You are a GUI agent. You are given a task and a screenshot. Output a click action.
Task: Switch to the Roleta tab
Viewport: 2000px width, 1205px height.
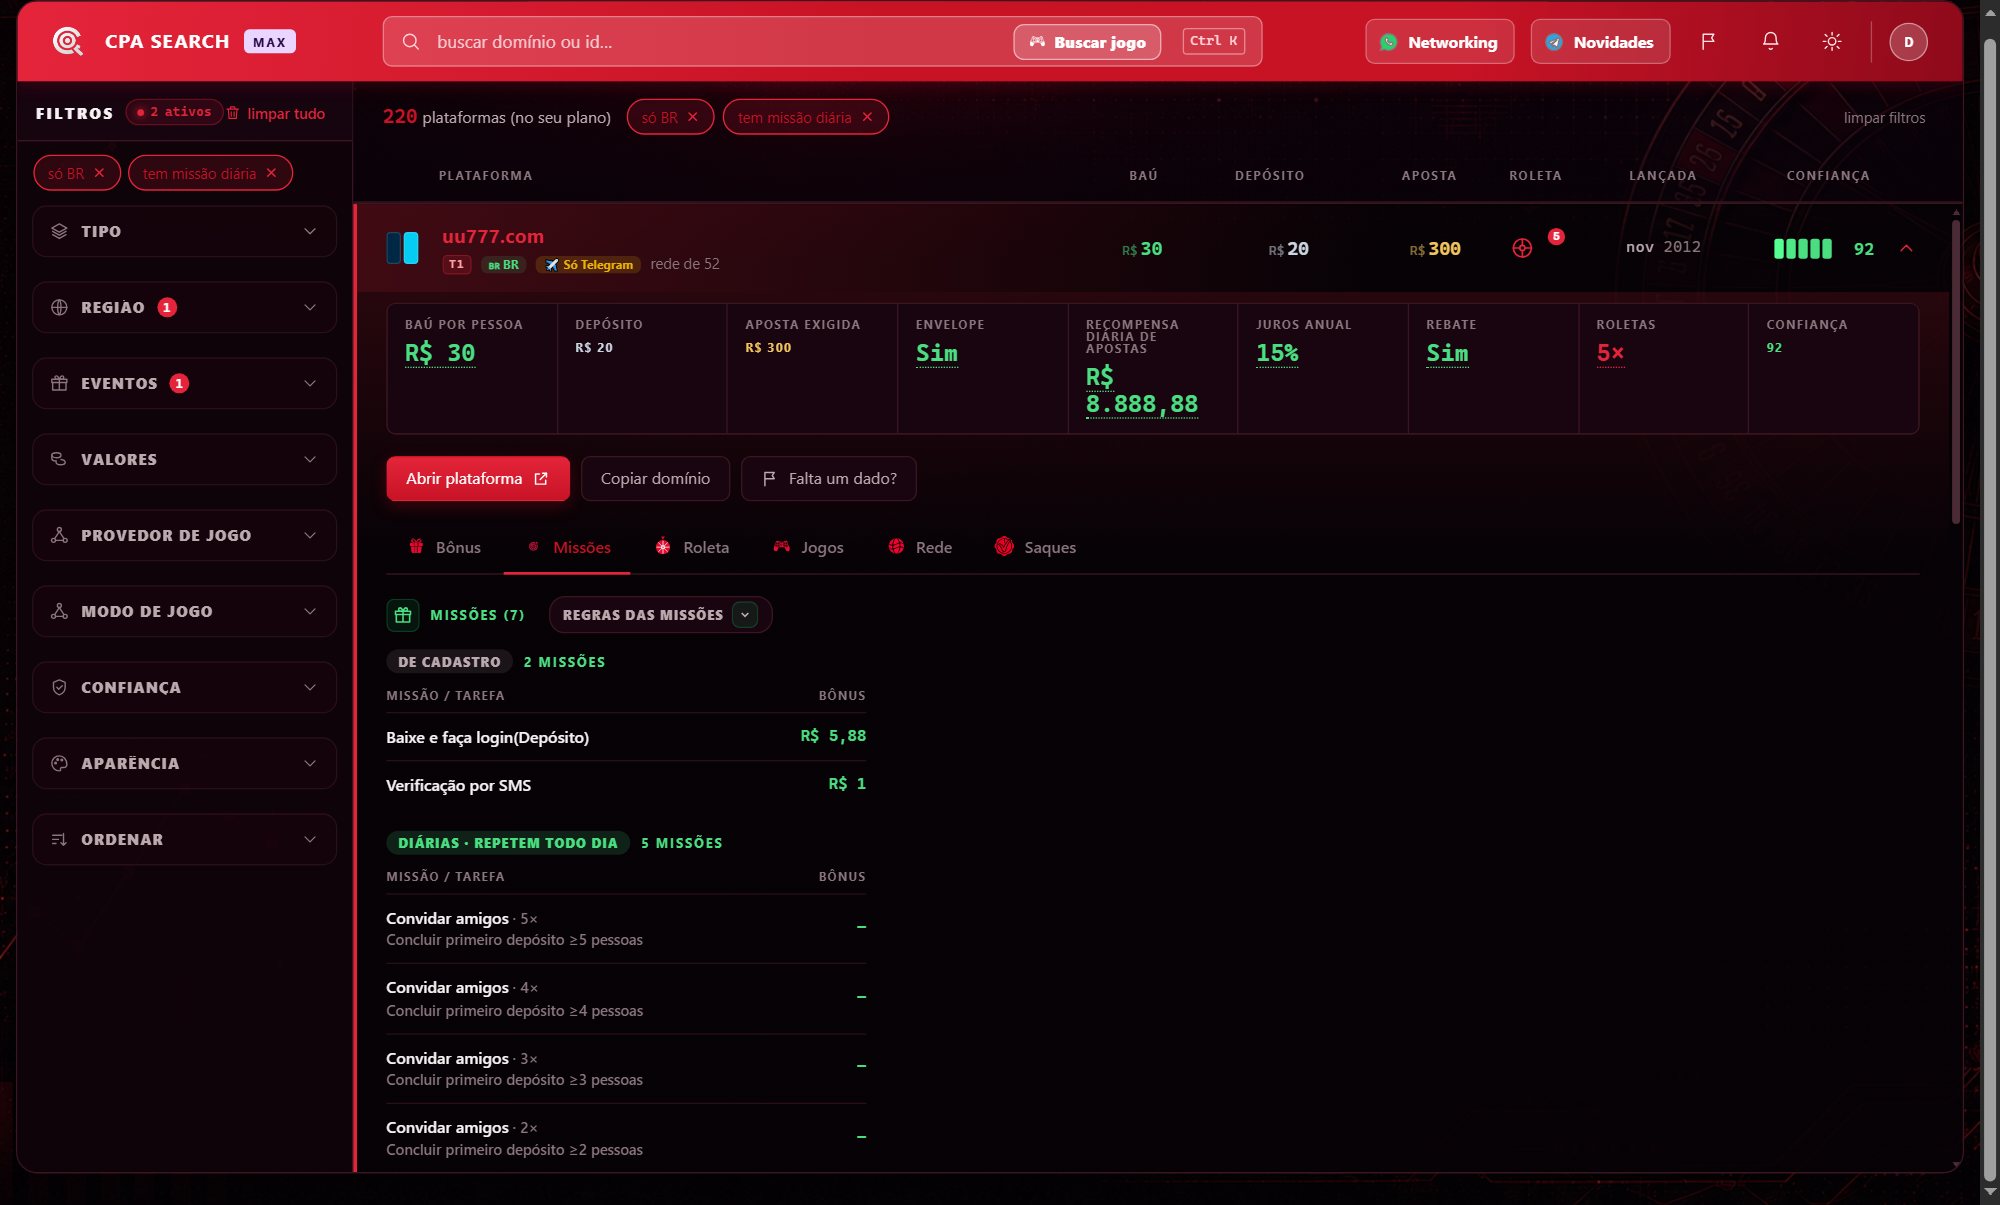[x=692, y=547]
